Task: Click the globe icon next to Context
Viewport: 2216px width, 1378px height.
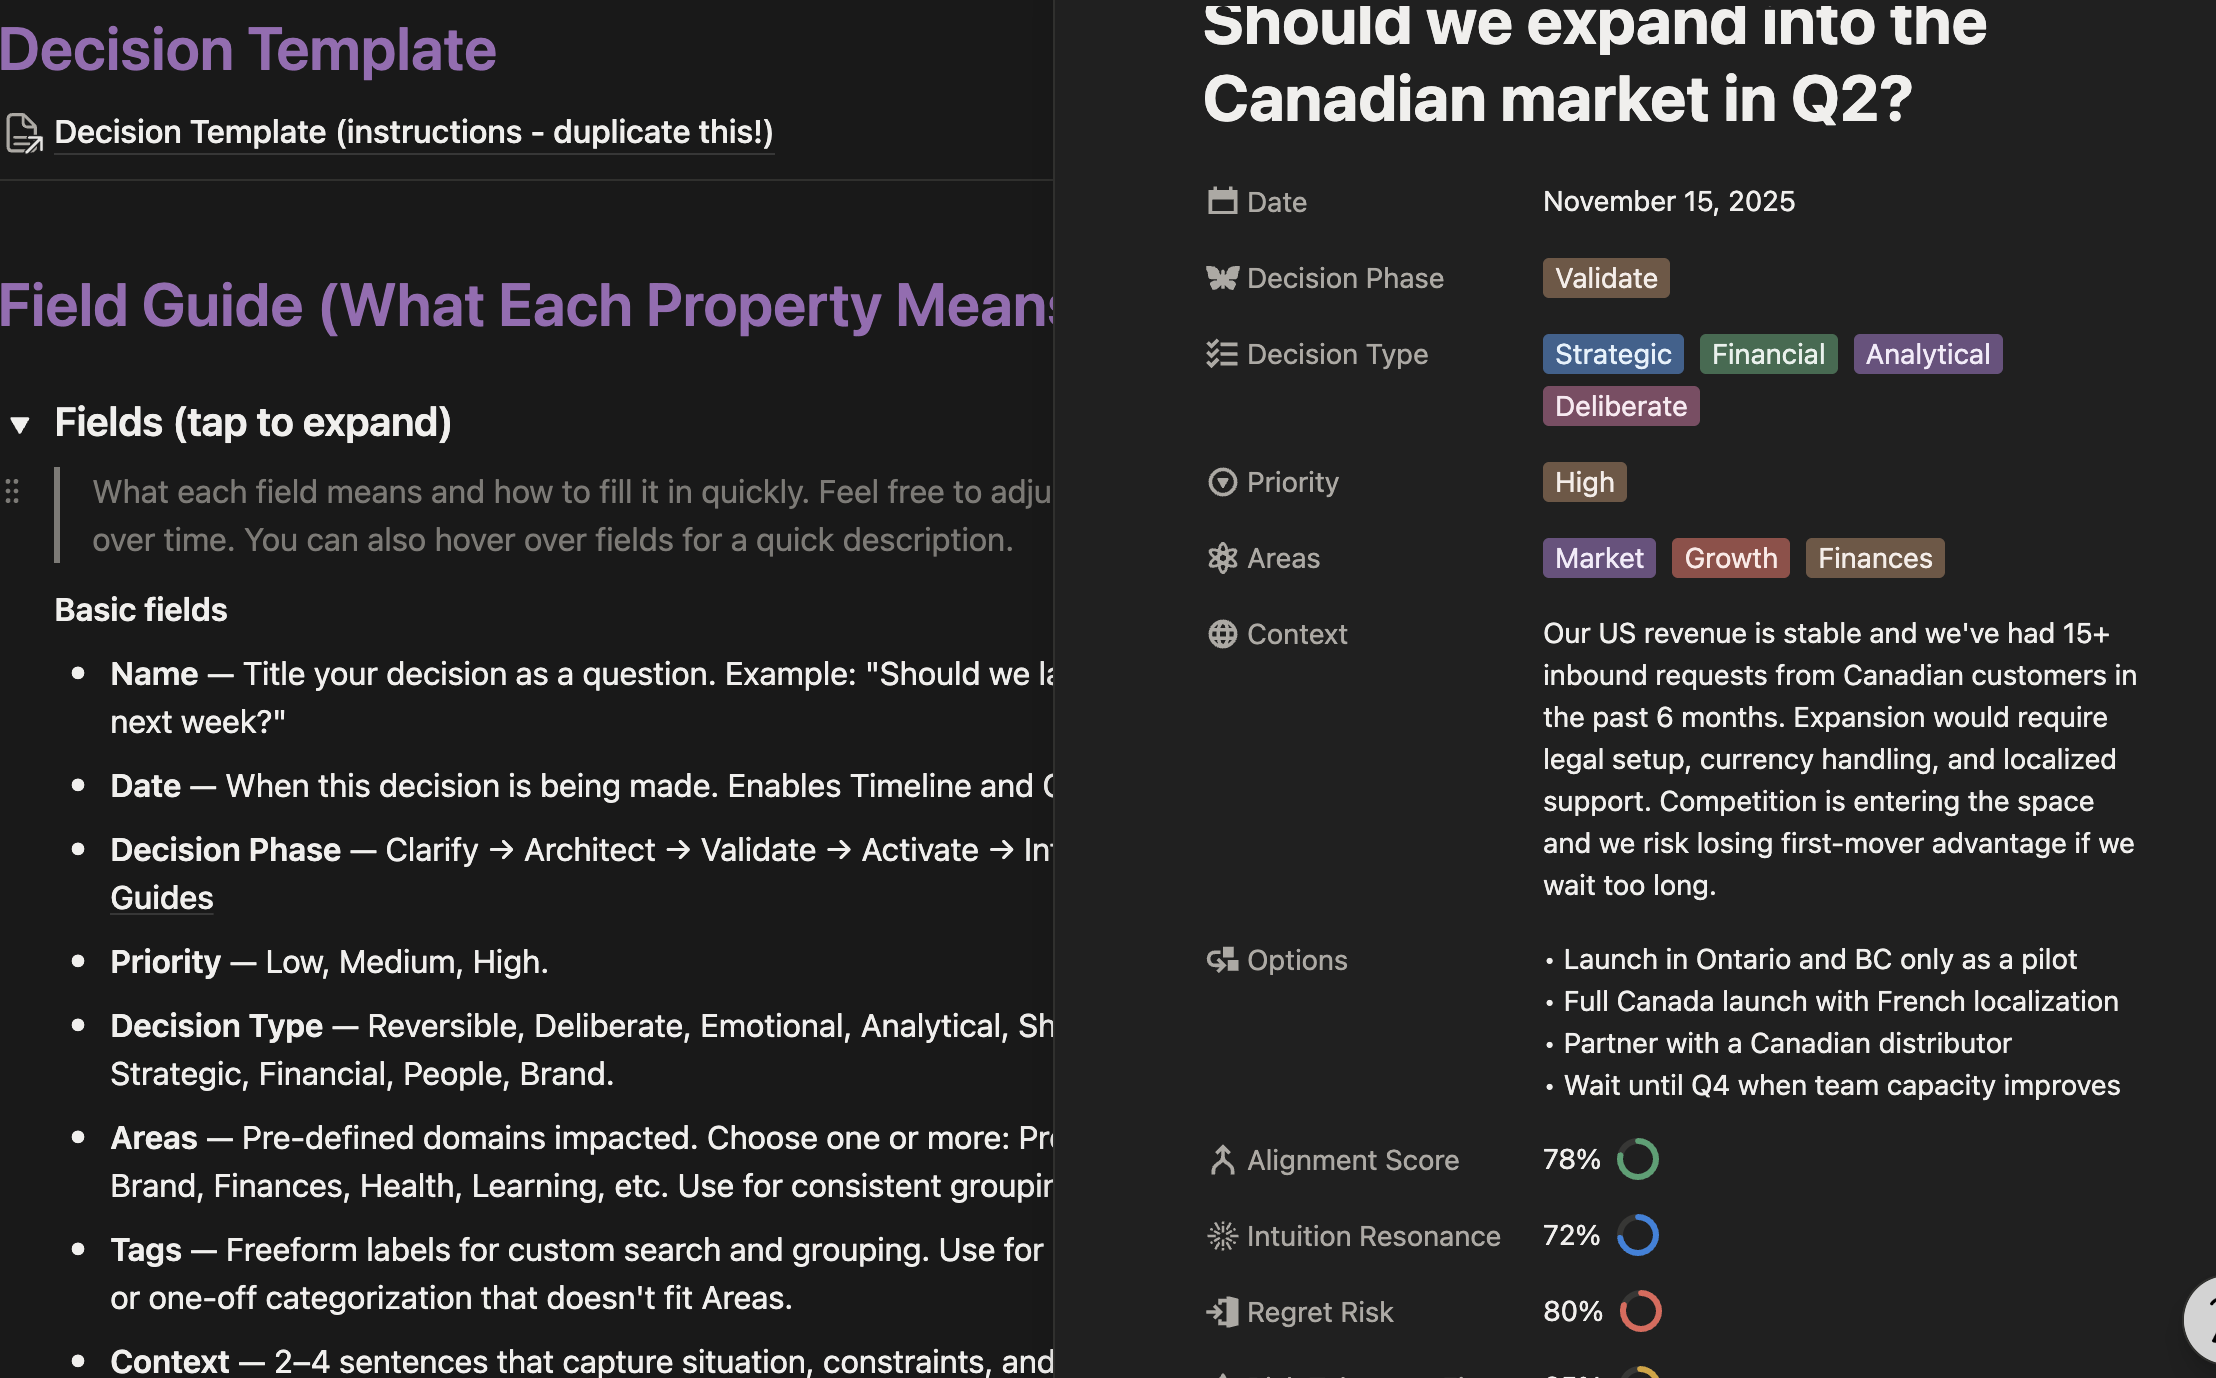Action: [x=1222, y=634]
